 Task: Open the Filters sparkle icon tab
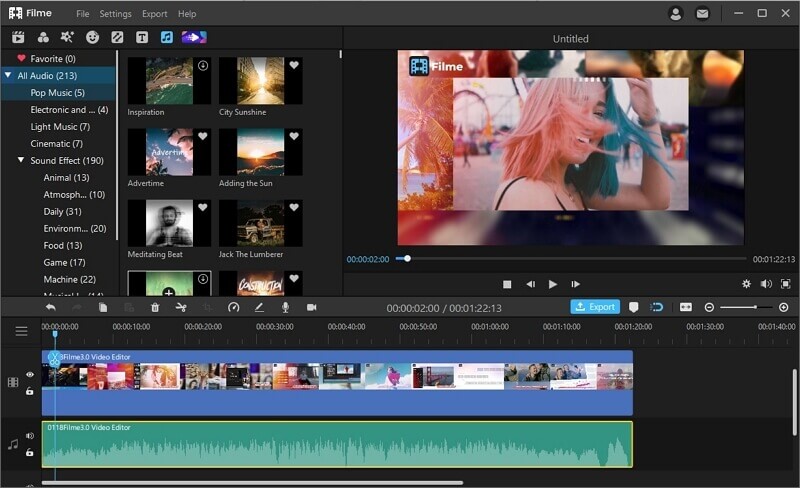pyautogui.click(x=67, y=37)
